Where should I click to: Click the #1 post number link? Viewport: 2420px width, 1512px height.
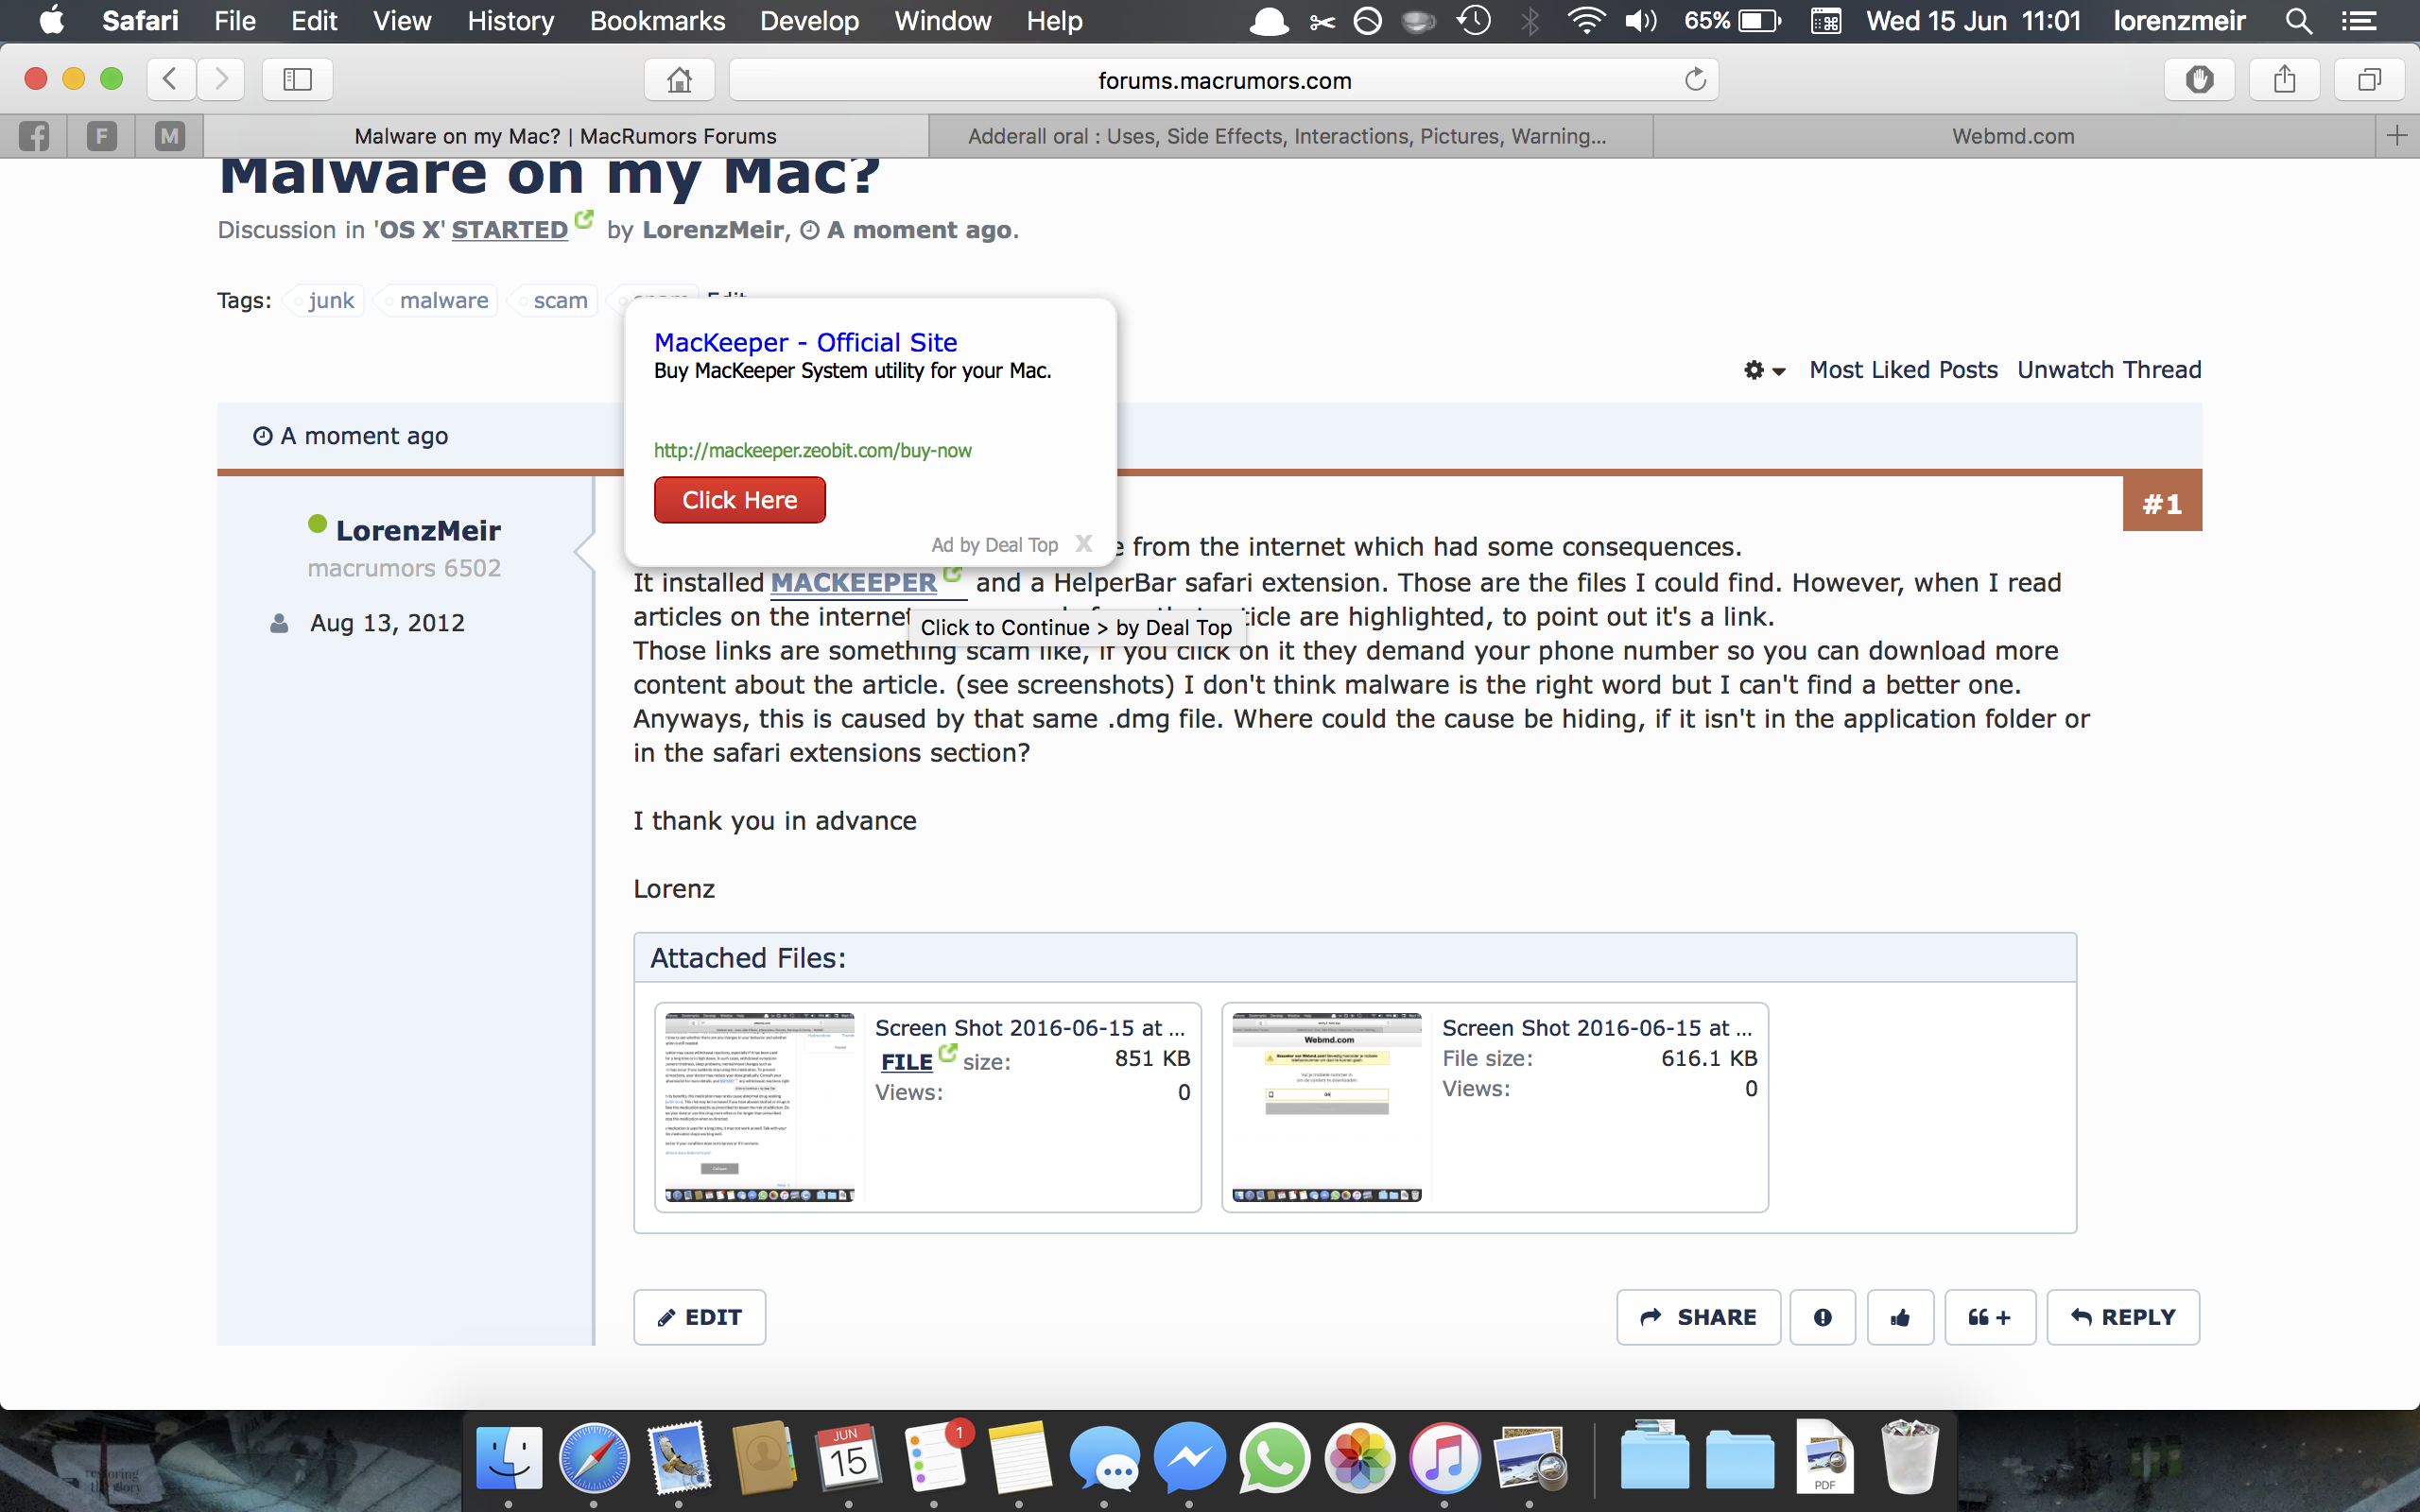(x=2162, y=504)
